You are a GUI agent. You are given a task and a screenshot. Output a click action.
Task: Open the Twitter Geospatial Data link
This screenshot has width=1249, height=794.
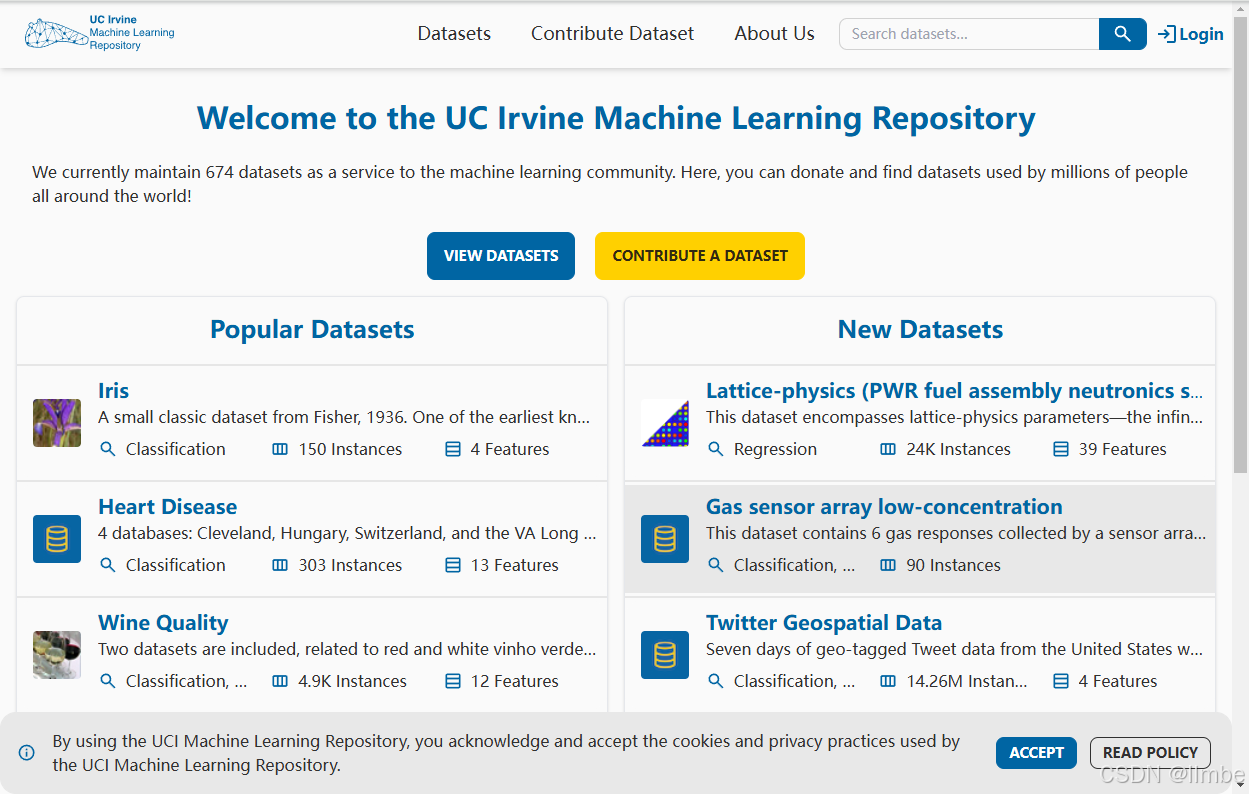click(x=824, y=623)
